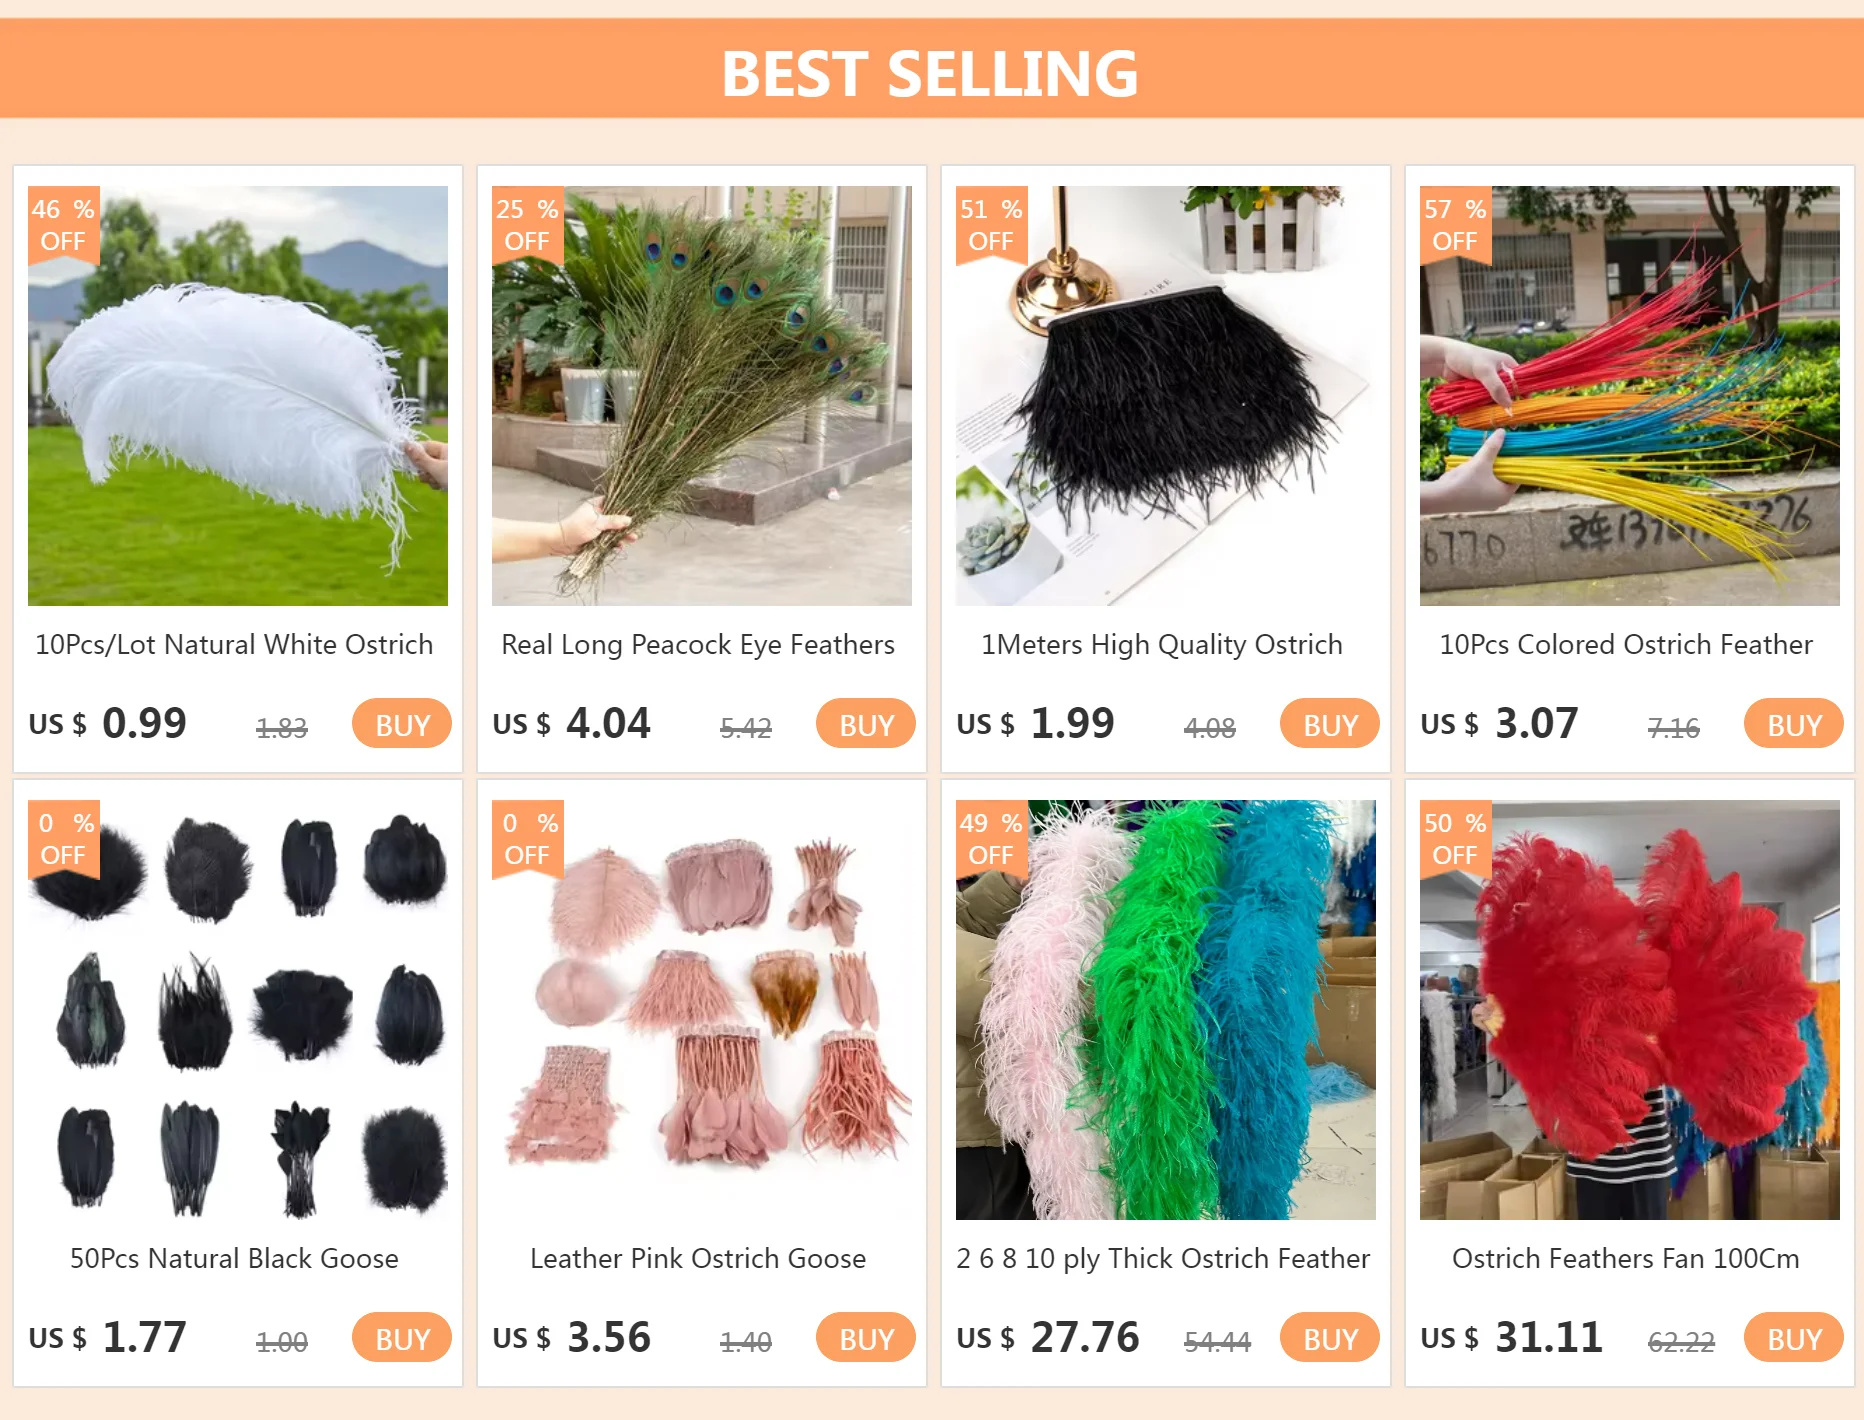Click BUY for the ostrich feathers fan
The image size is (1864, 1420).
pos(1794,1337)
